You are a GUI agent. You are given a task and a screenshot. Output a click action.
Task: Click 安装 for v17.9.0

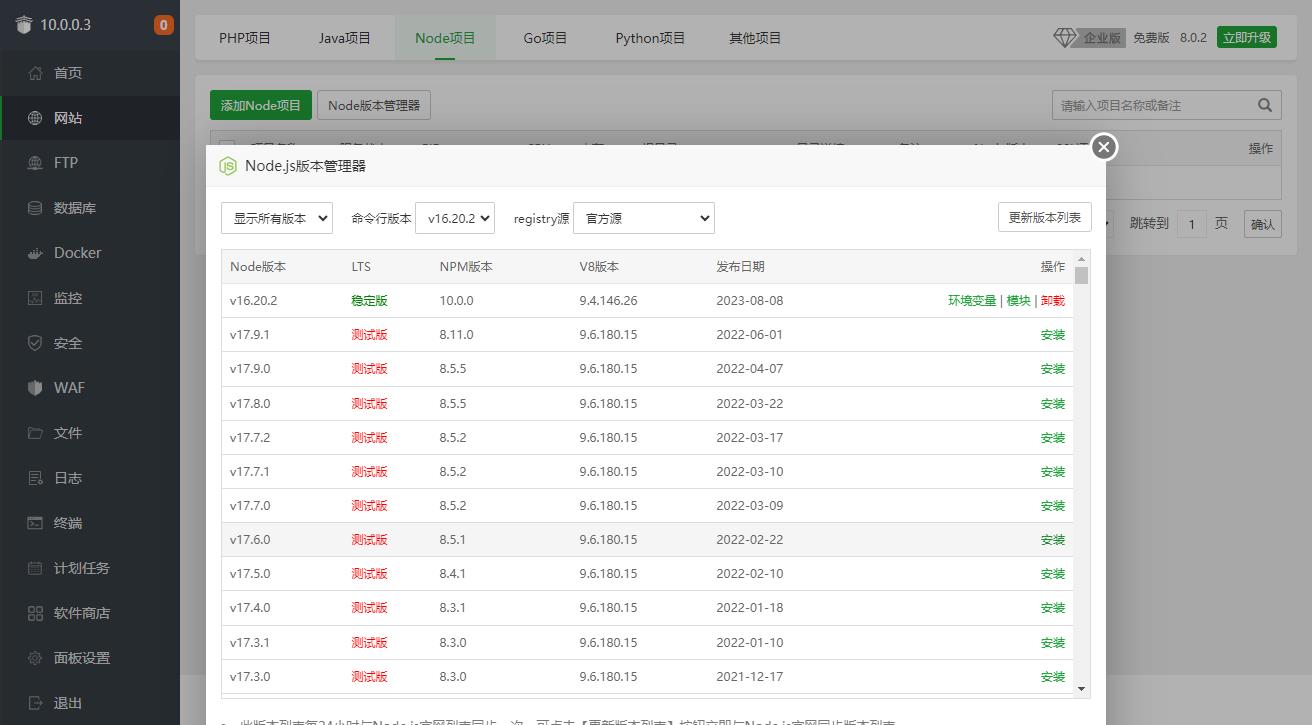click(x=1053, y=369)
